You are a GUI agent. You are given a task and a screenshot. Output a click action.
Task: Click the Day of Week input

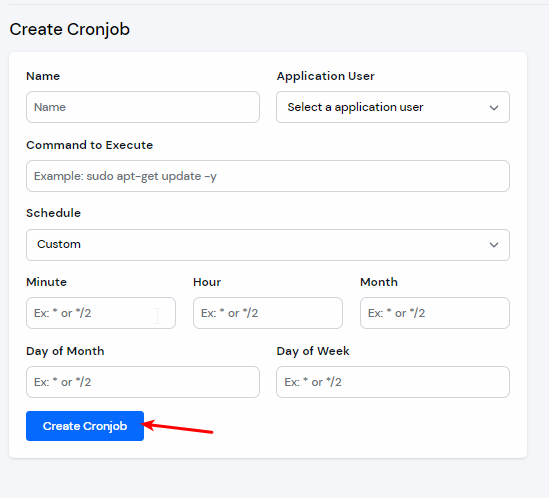tap(393, 382)
